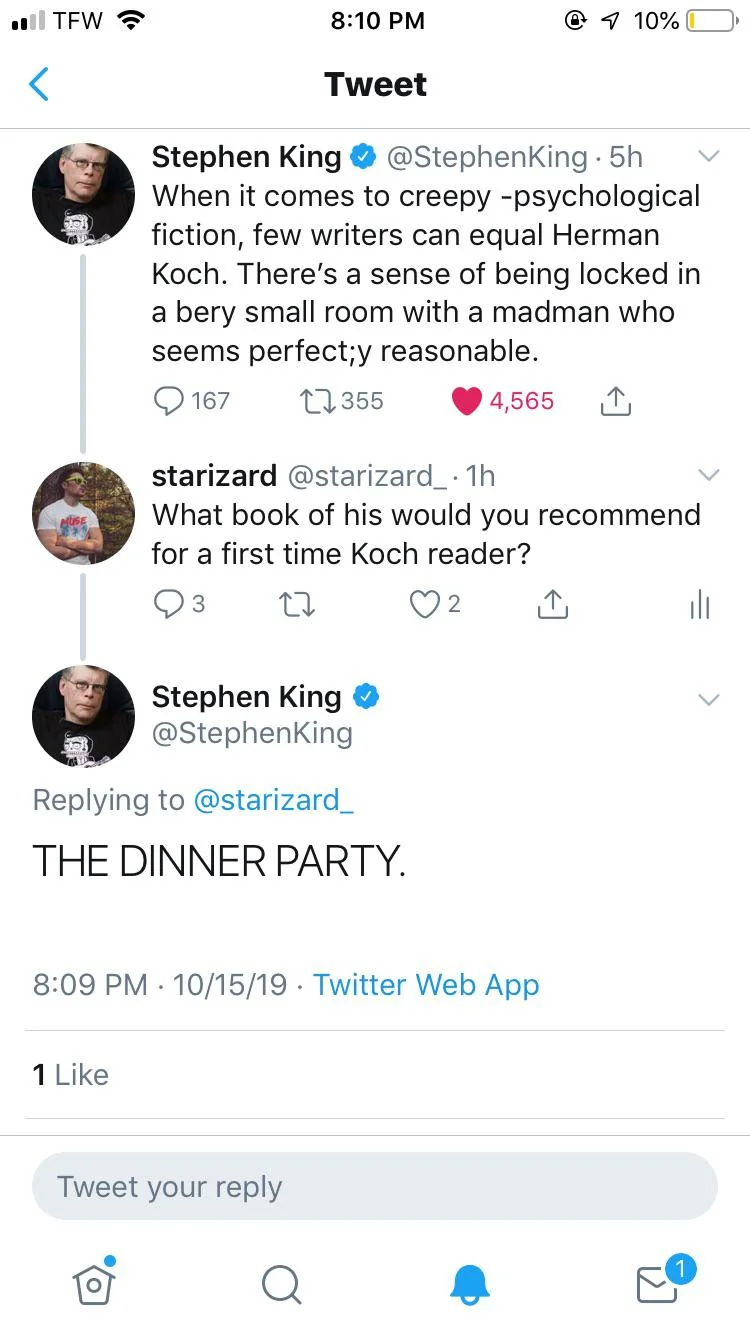Image resolution: width=750 pixels, height=1334 pixels.
Task: Share starizard's reply
Action: [x=552, y=604]
